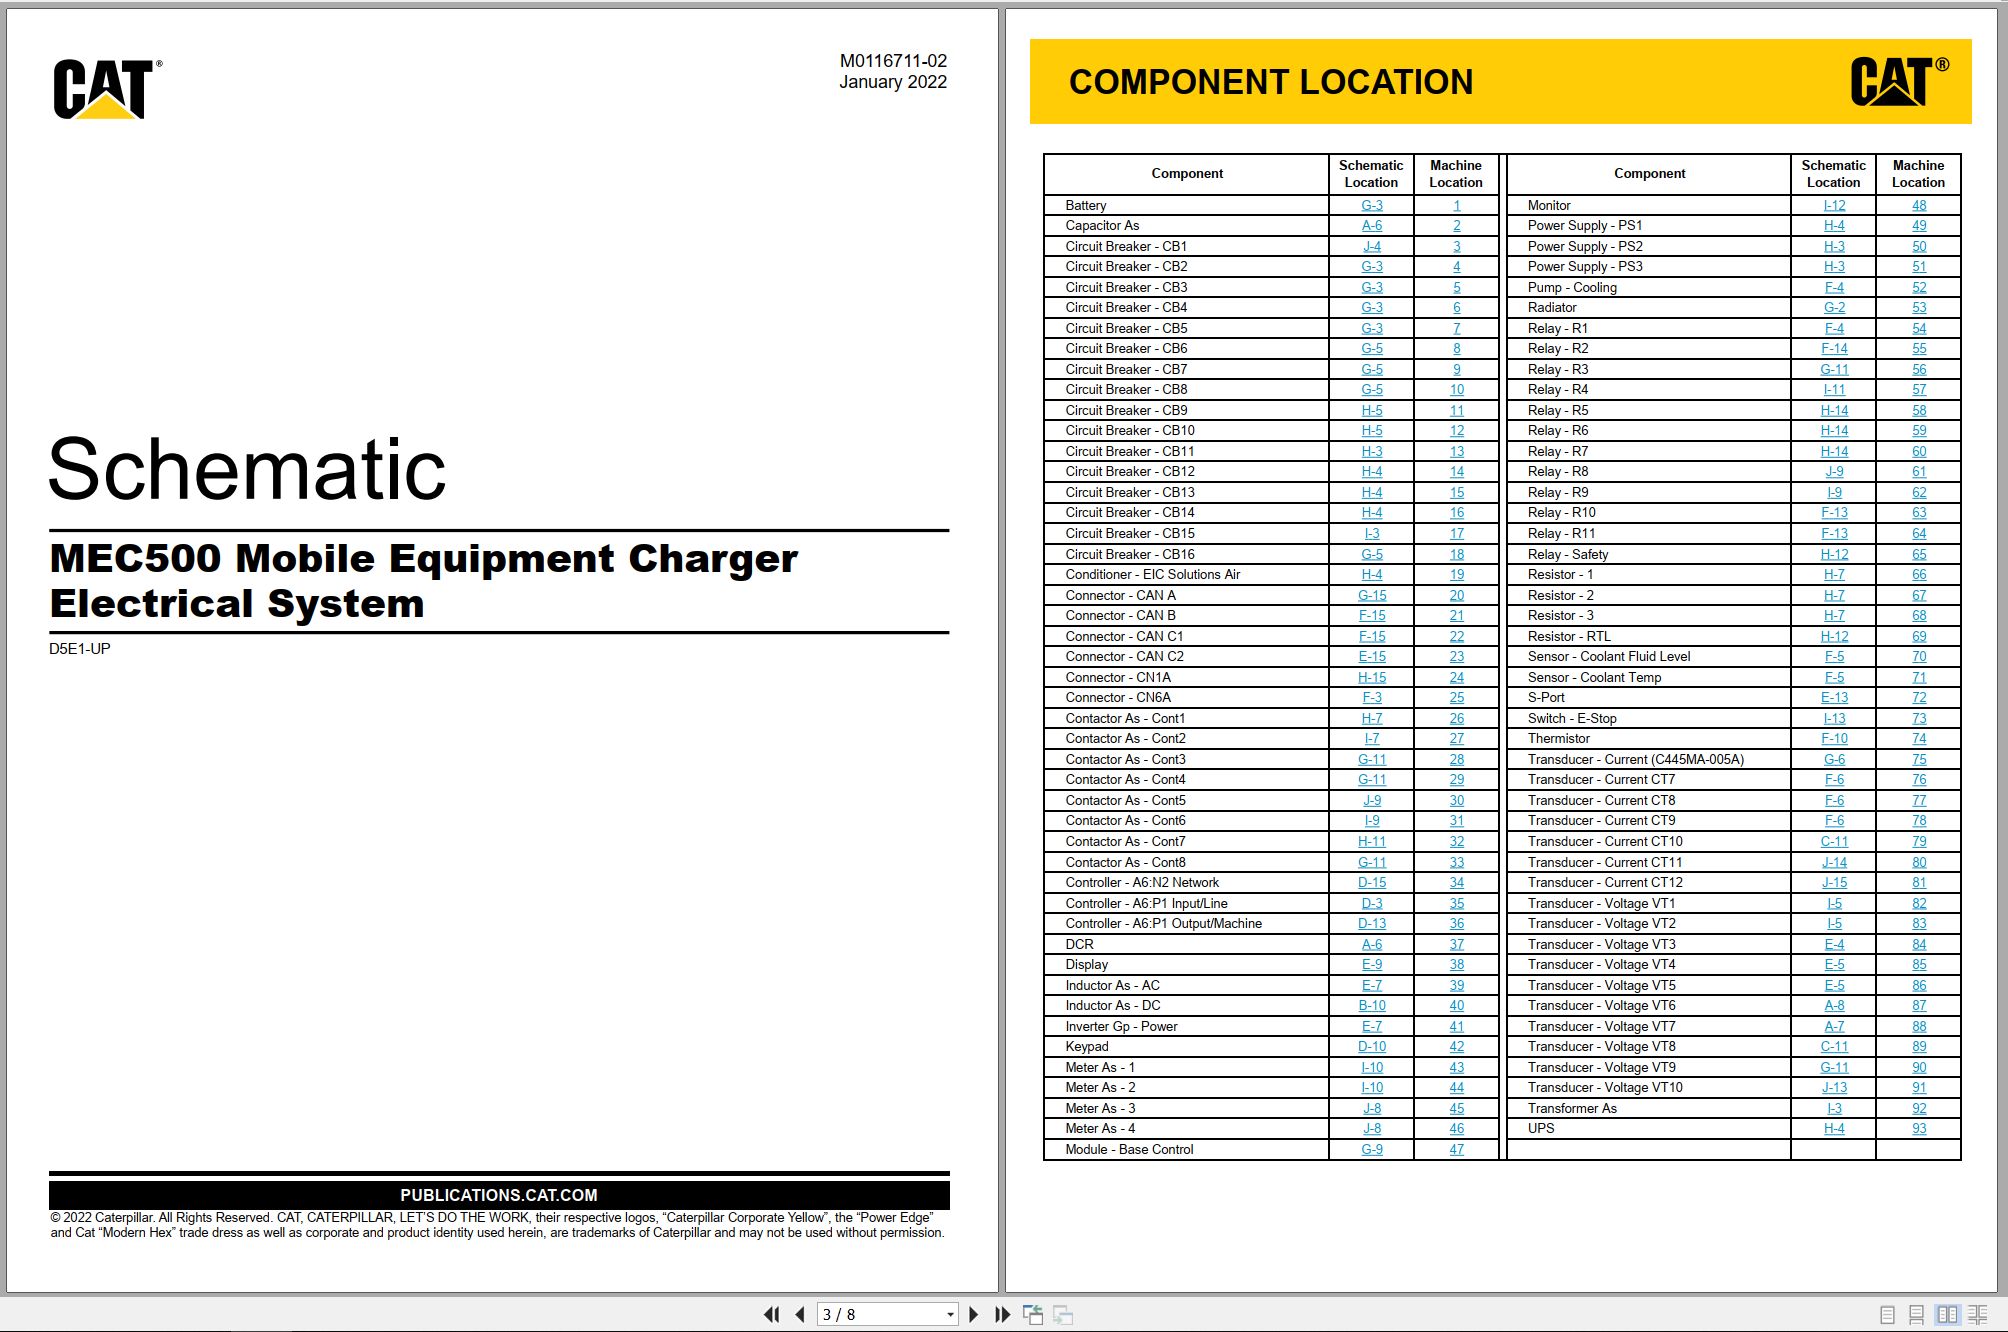This screenshot has width=2008, height=1332.
Task: Select 'January 2022' date text
Action: click(893, 82)
